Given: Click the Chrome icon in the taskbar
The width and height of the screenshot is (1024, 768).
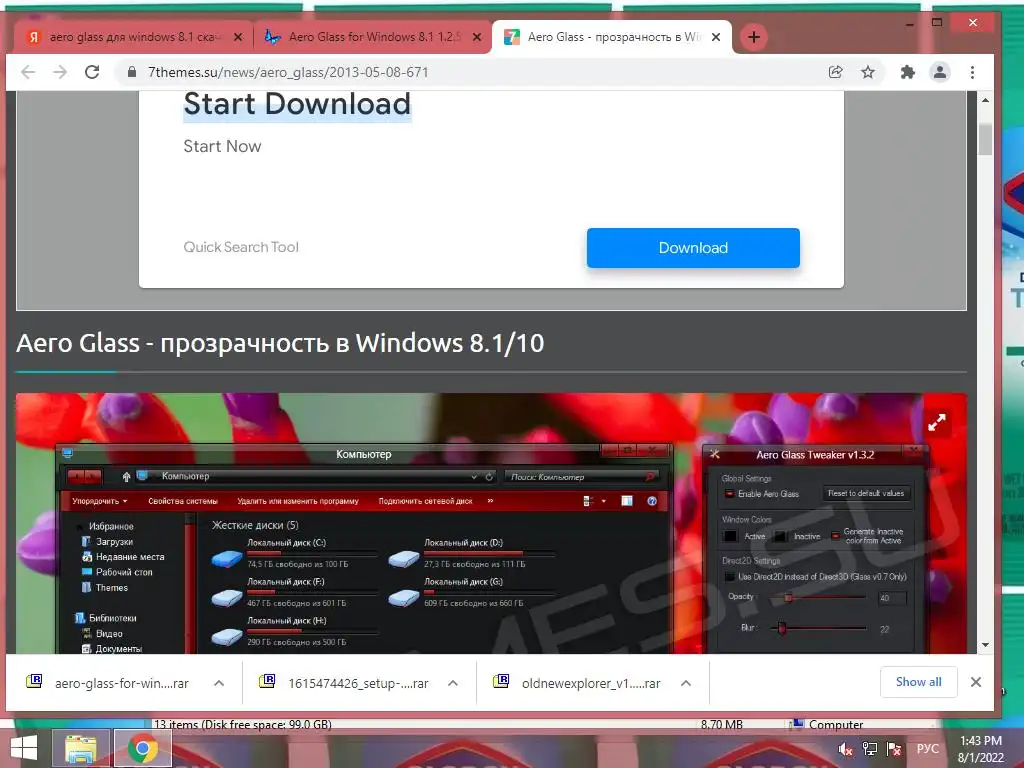Looking at the screenshot, I should (142, 748).
